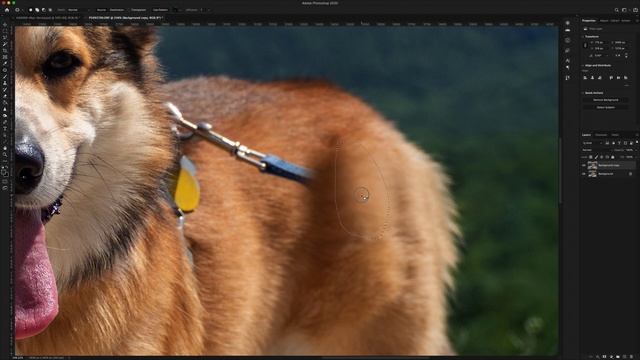Image resolution: width=640 pixels, height=360 pixels.
Task: Open the Patch mode Normal dropdown
Action: pyautogui.click(x=78, y=10)
